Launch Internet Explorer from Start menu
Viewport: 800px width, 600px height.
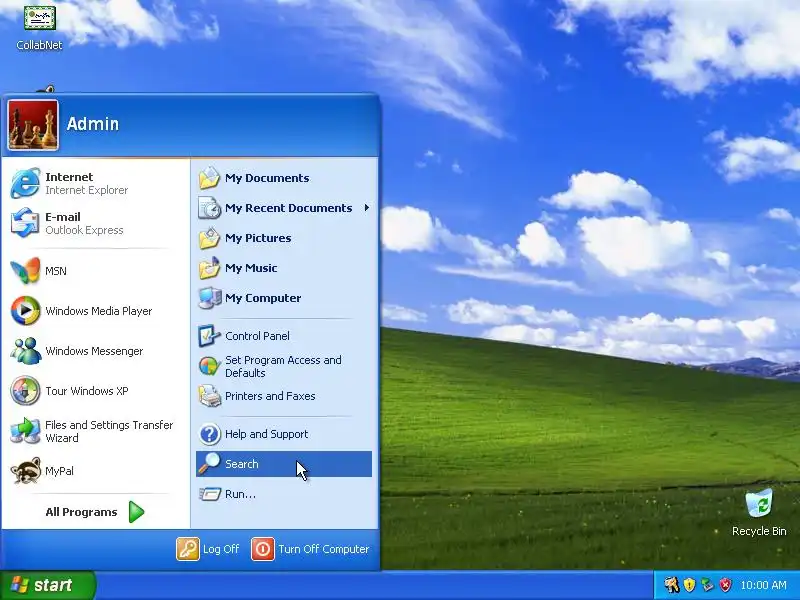pyautogui.click(x=95, y=183)
